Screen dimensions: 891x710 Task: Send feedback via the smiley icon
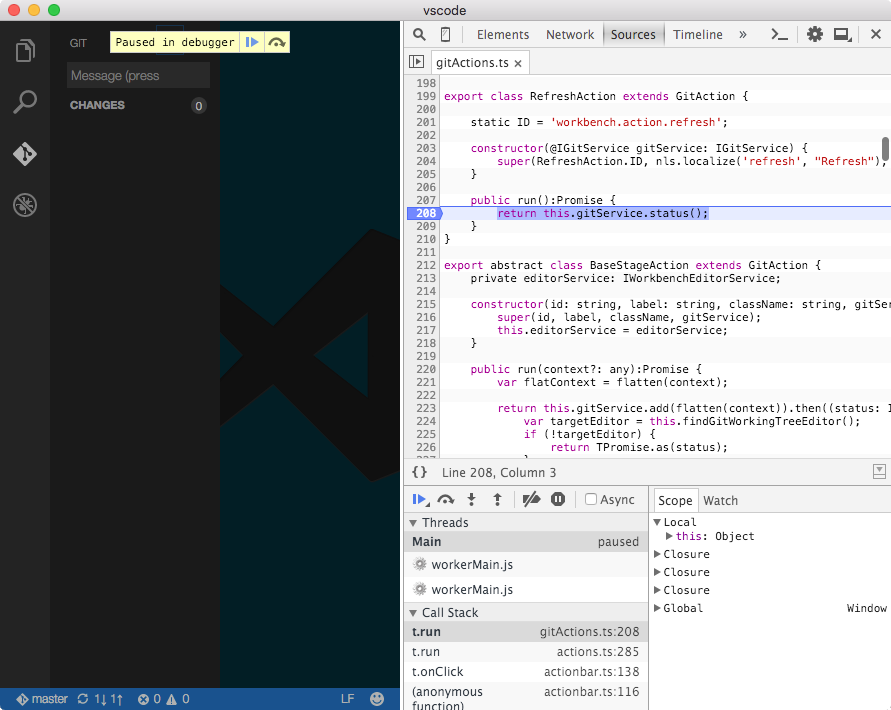pos(377,699)
